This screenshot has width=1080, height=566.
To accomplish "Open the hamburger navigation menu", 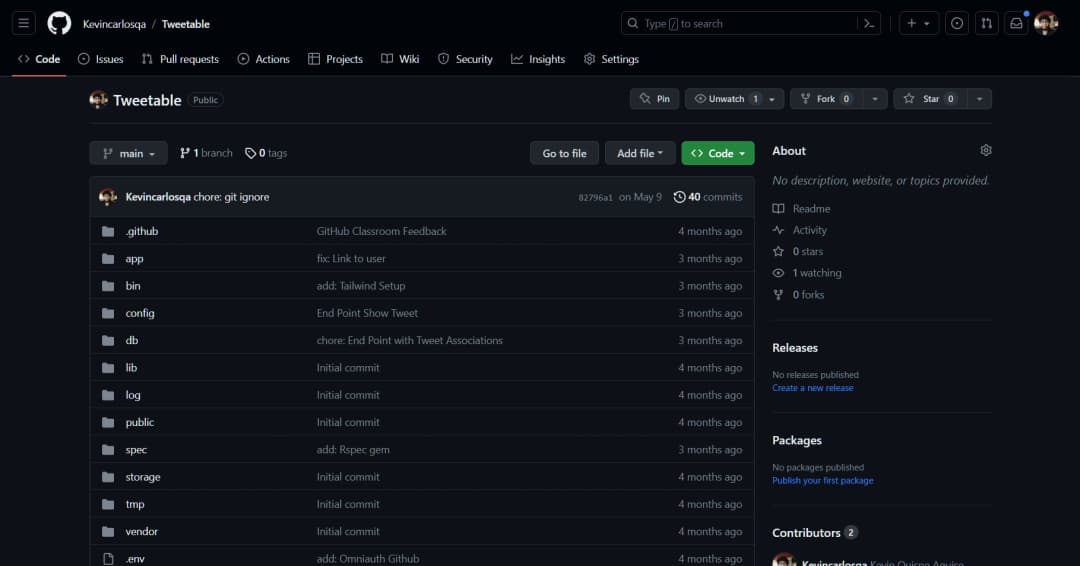I will coord(23,23).
